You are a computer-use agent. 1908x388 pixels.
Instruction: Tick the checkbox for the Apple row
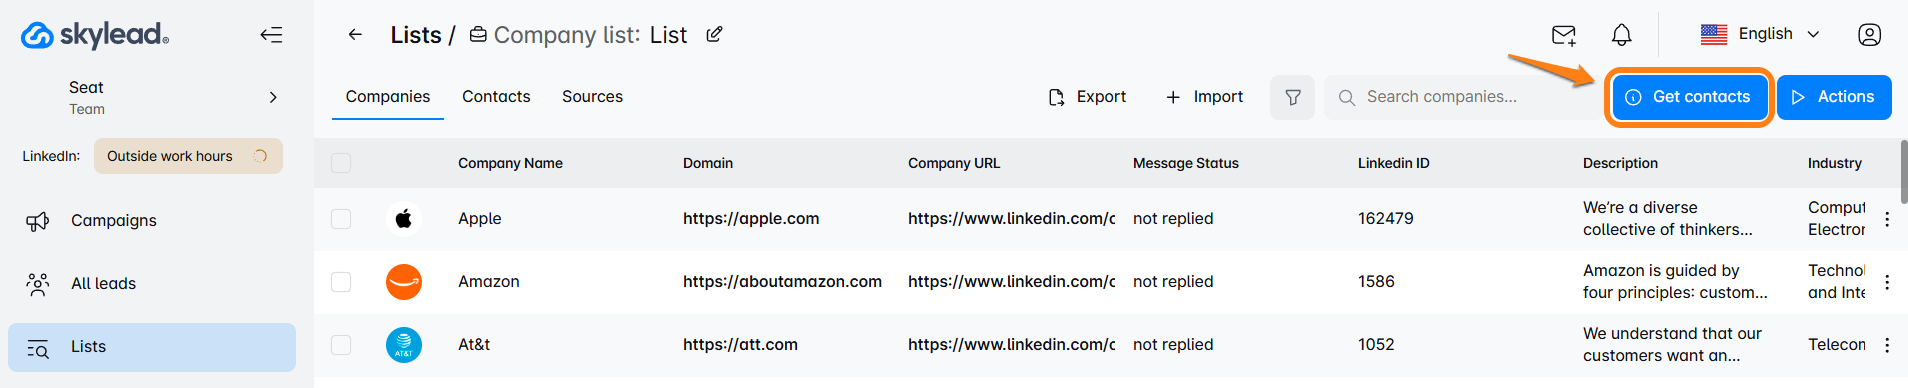pyautogui.click(x=341, y=219)
